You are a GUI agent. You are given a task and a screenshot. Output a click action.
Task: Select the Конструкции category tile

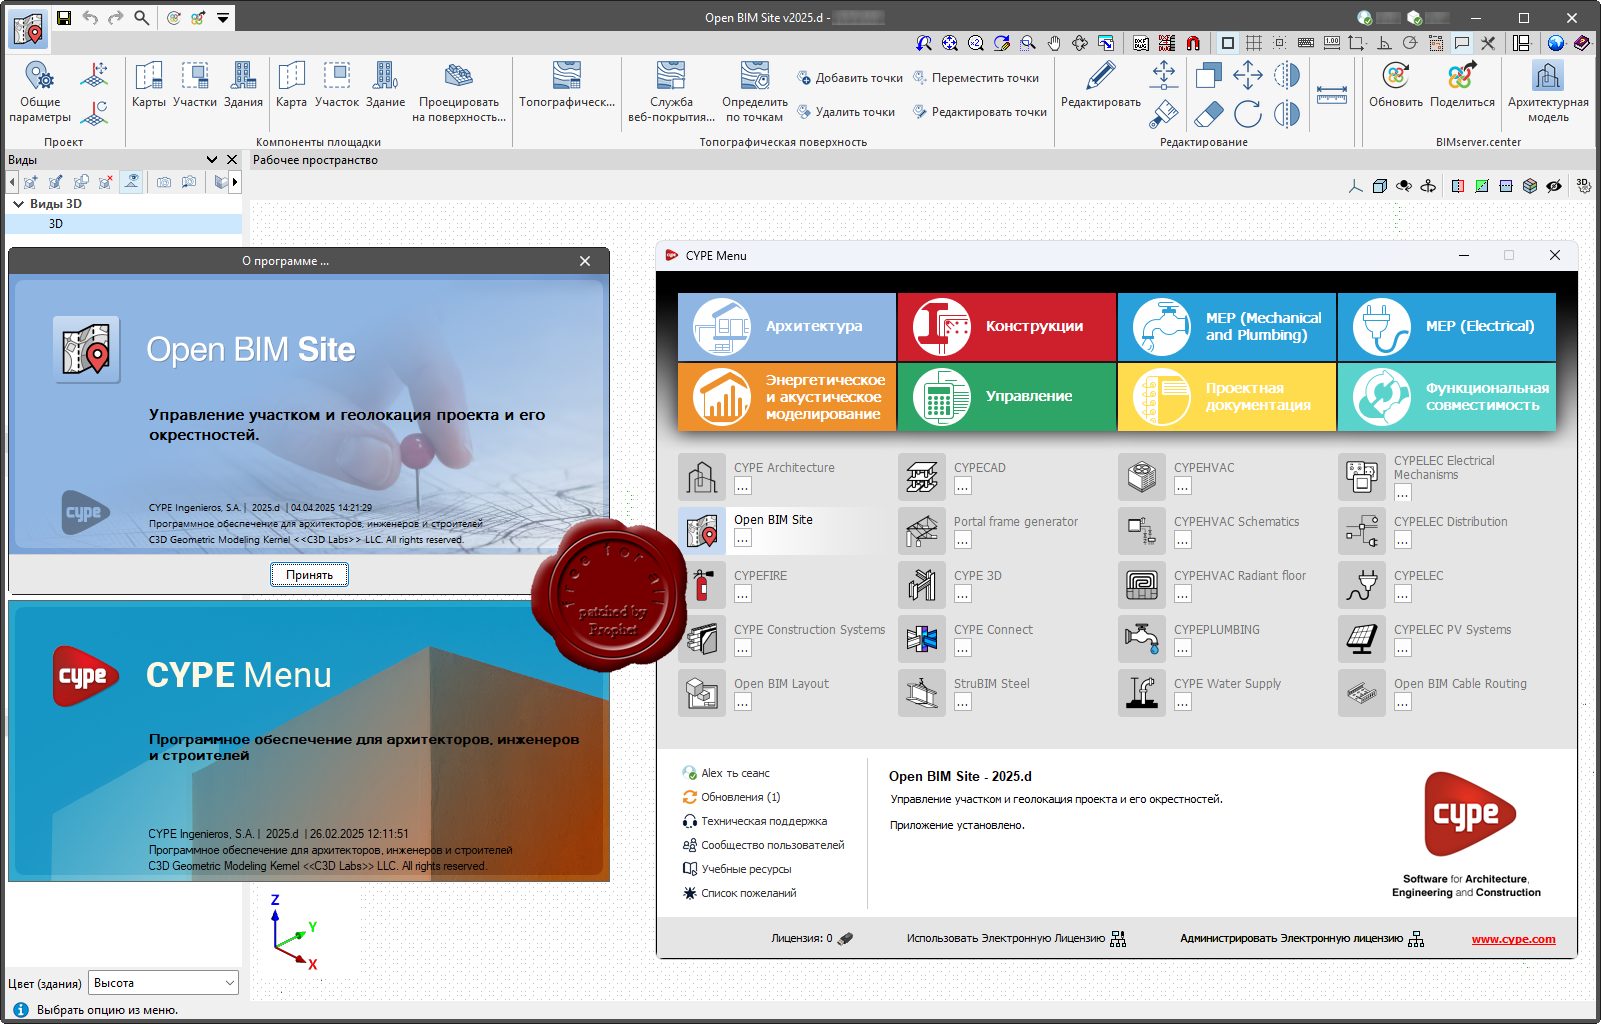[1007, 327]
